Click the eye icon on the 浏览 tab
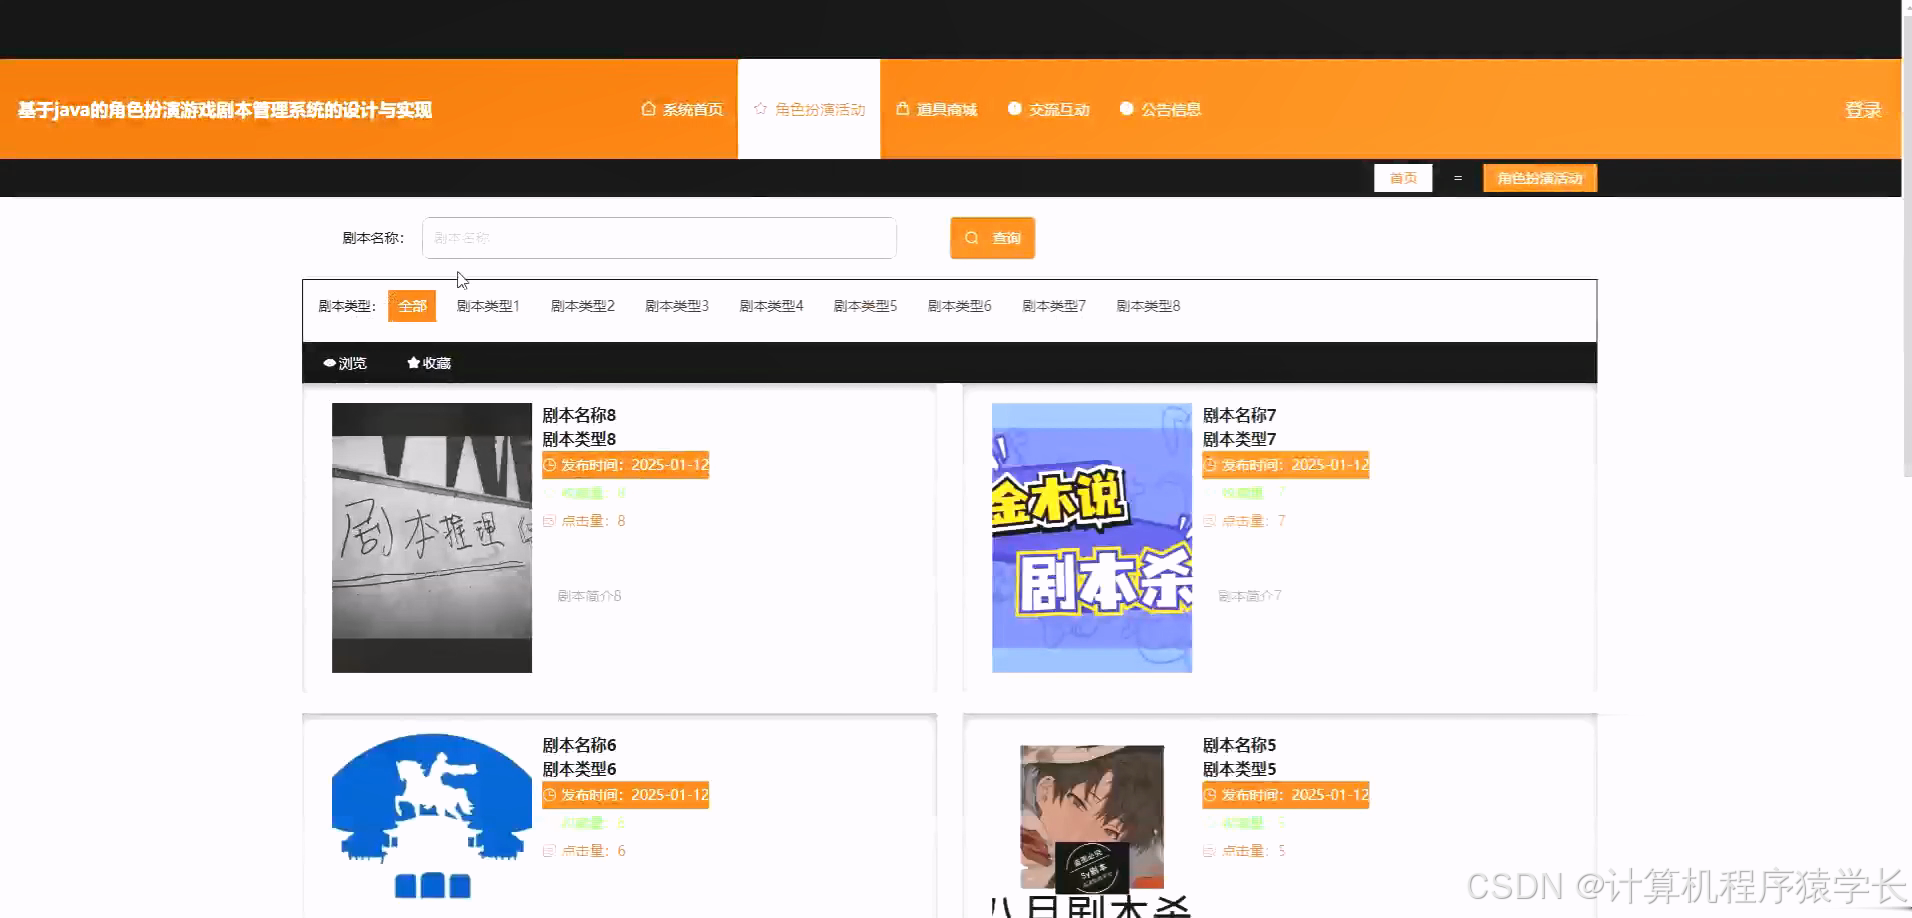Screen dimensions: 1912x918 pos(329,362)
